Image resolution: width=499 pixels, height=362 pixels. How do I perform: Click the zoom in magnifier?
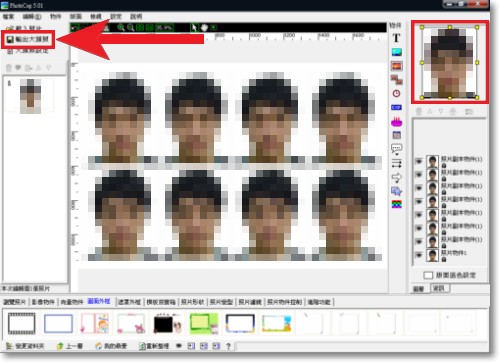[x=121, y=28]
